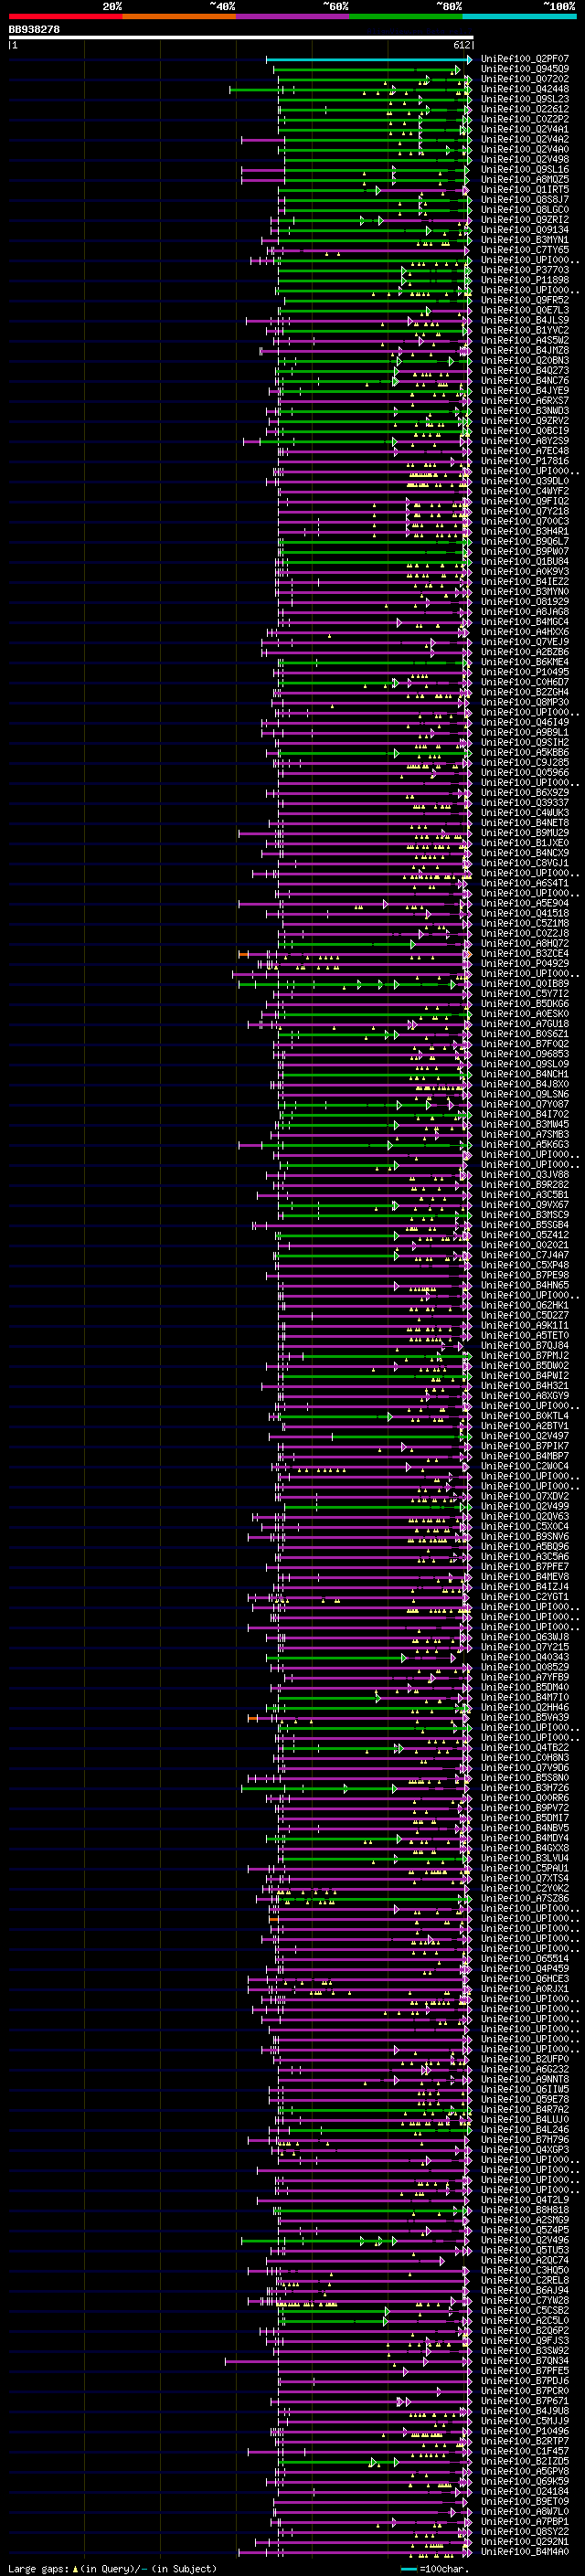Open hit UniRef100_P11898

pos(524,280)
